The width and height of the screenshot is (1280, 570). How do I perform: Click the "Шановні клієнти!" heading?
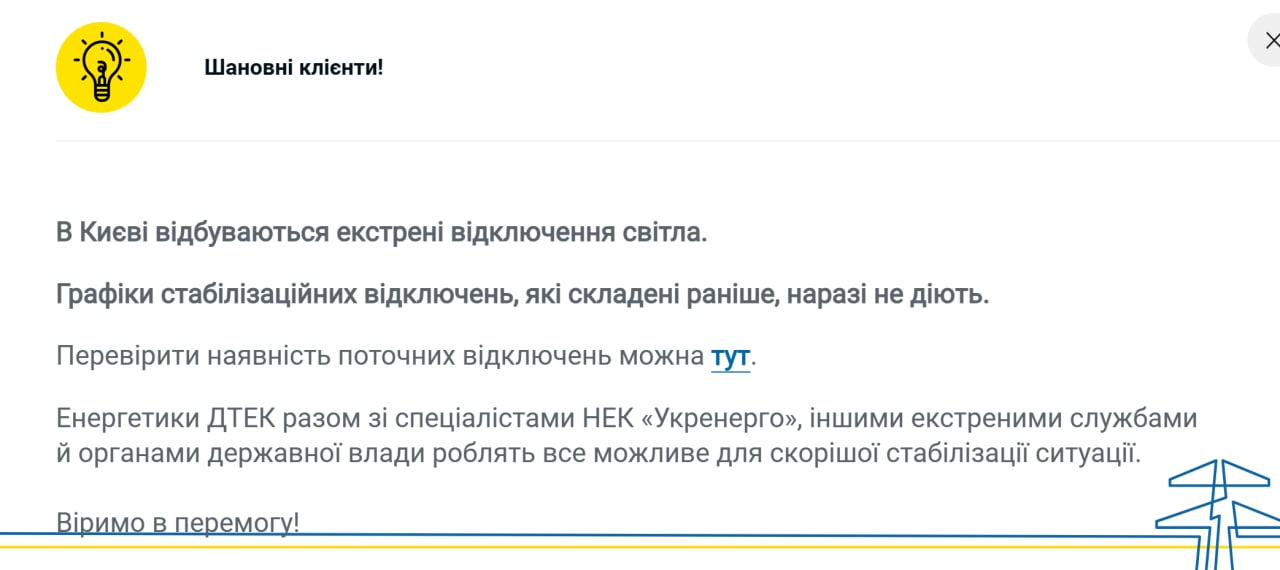click(294, 68)
